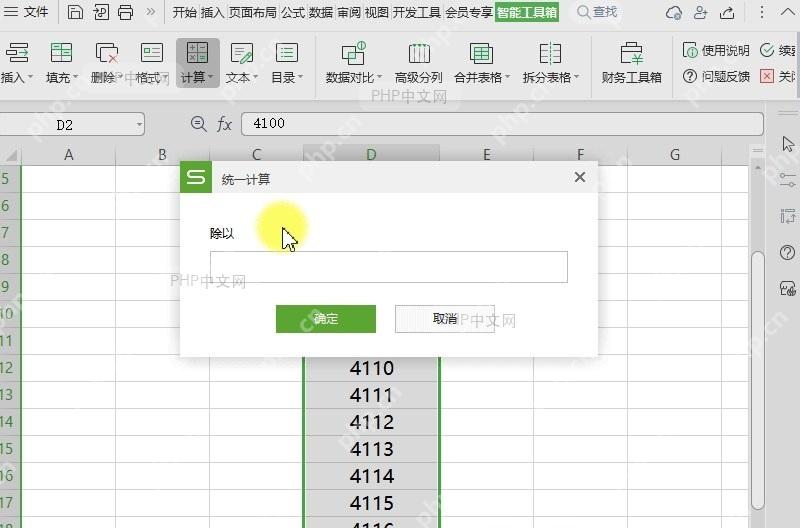
Task: Click the scroll up arrow of vertical scrollbar
Action: [x=758, y=167]
